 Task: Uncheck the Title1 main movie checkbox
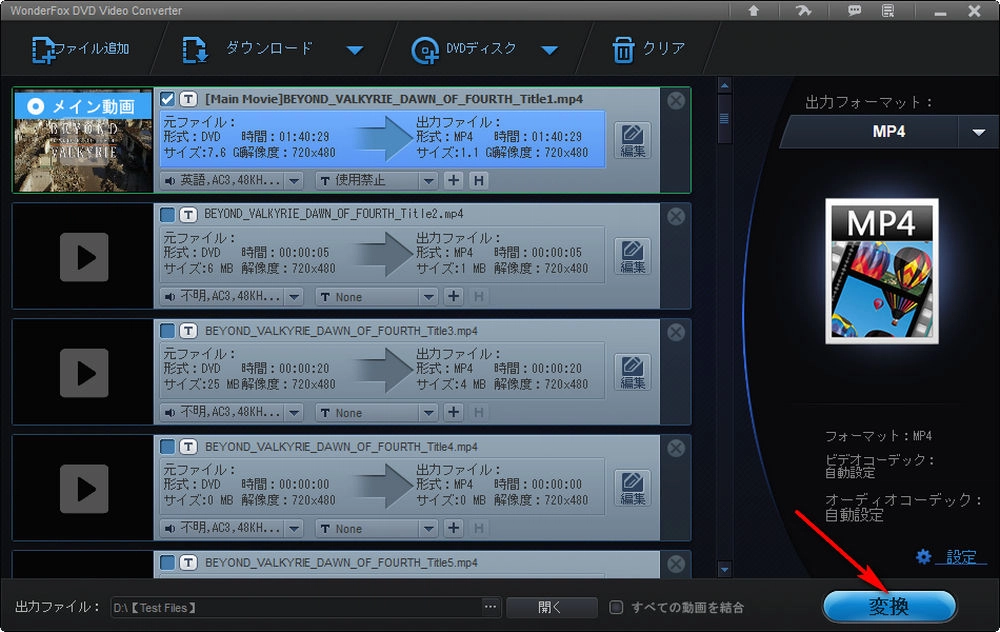coord(167,99)
